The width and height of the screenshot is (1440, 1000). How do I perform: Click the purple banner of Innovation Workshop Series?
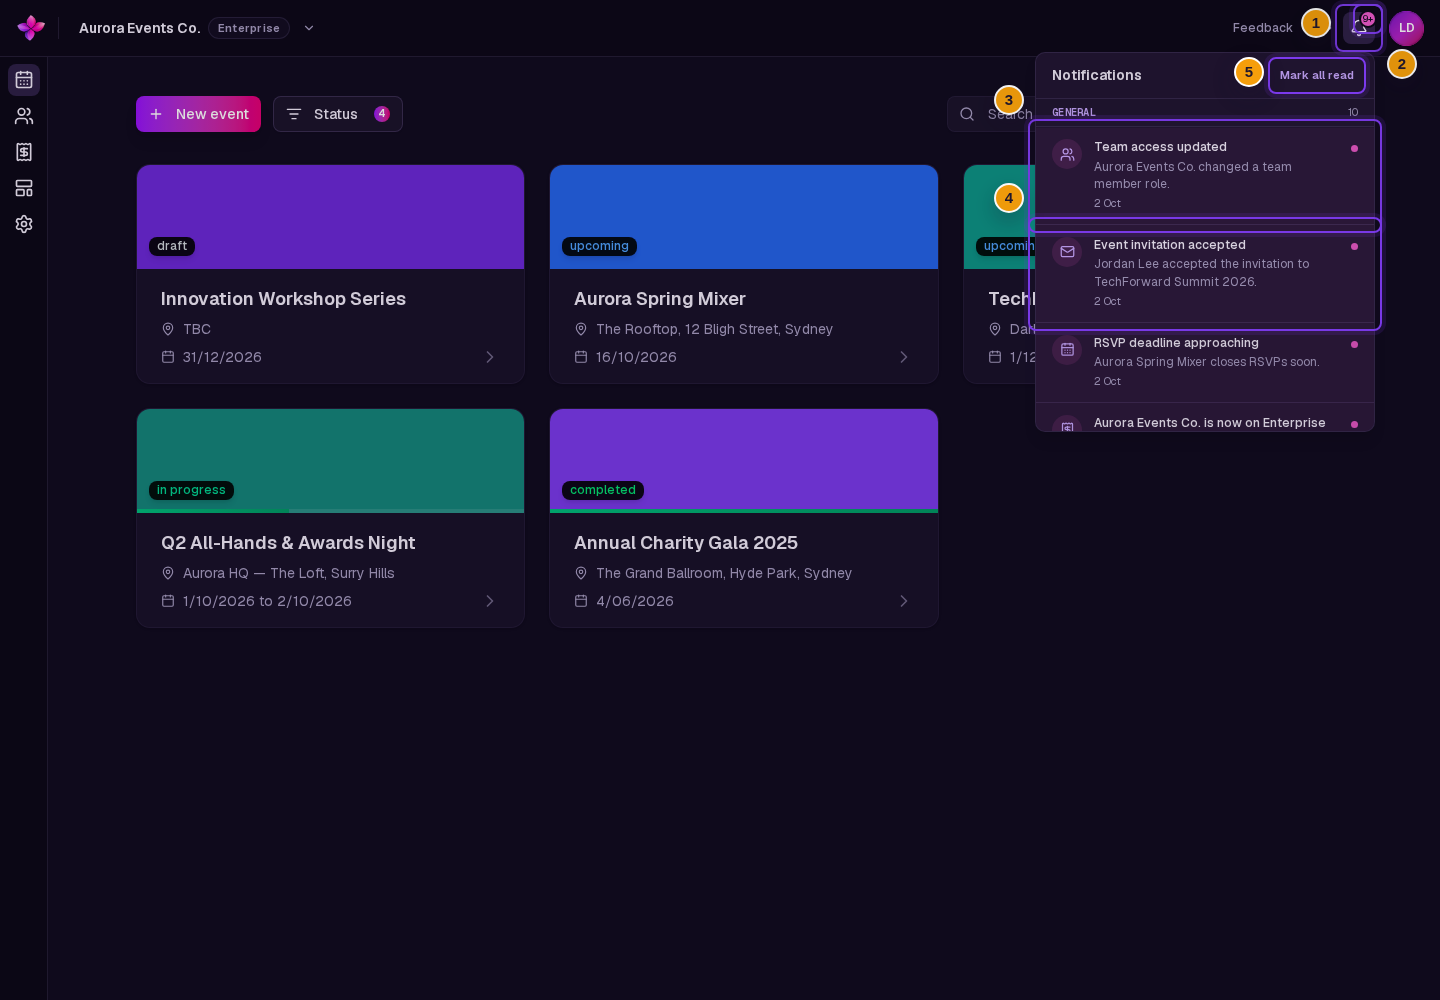330,217
